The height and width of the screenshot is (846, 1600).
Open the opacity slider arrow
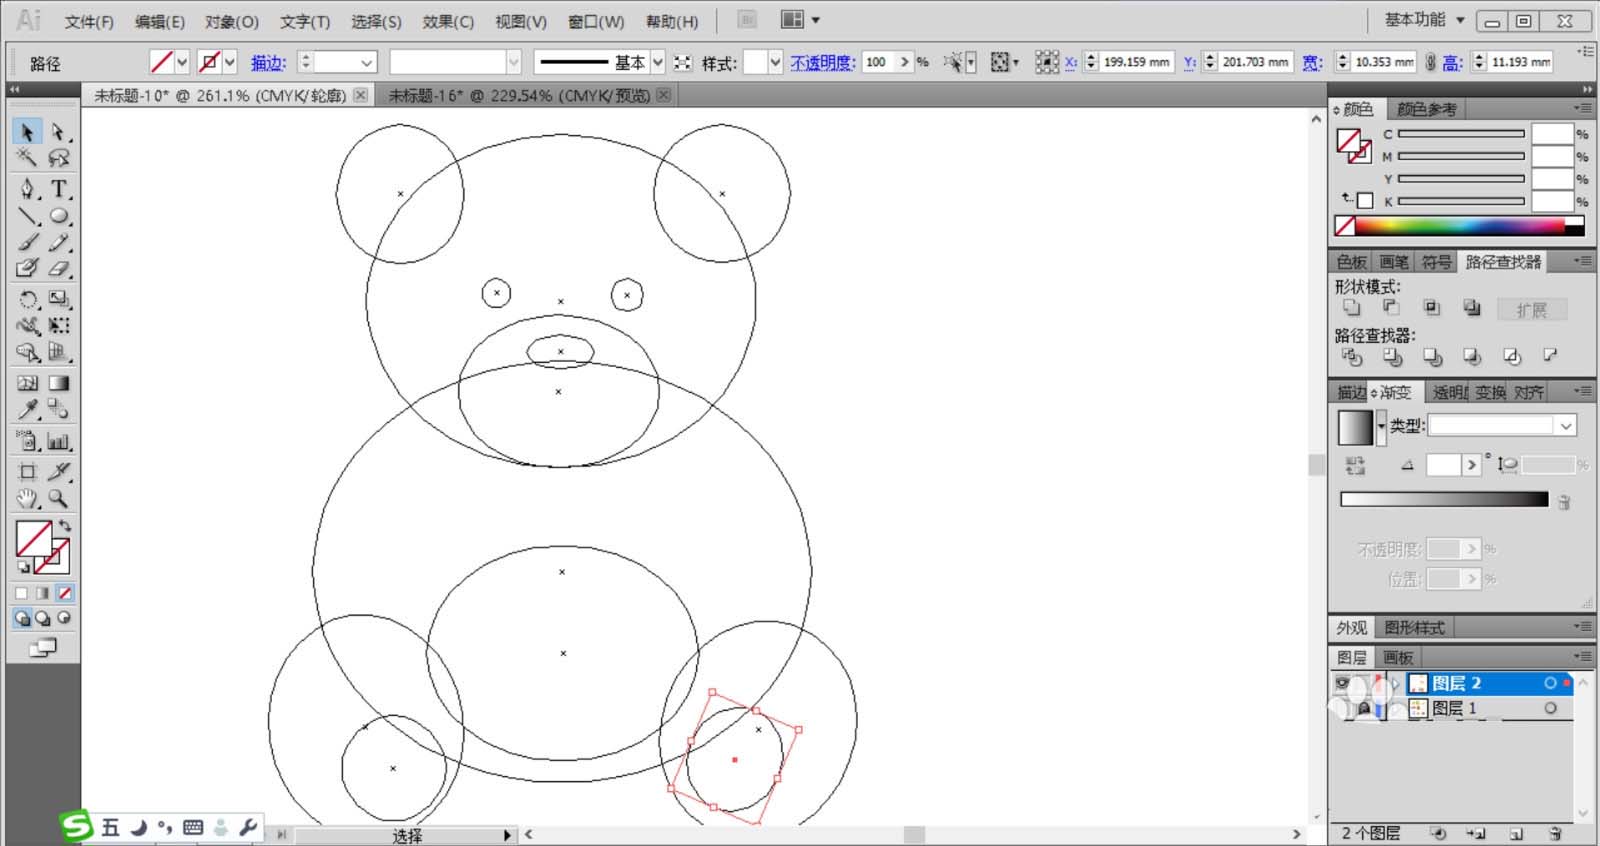pos(905,62)
